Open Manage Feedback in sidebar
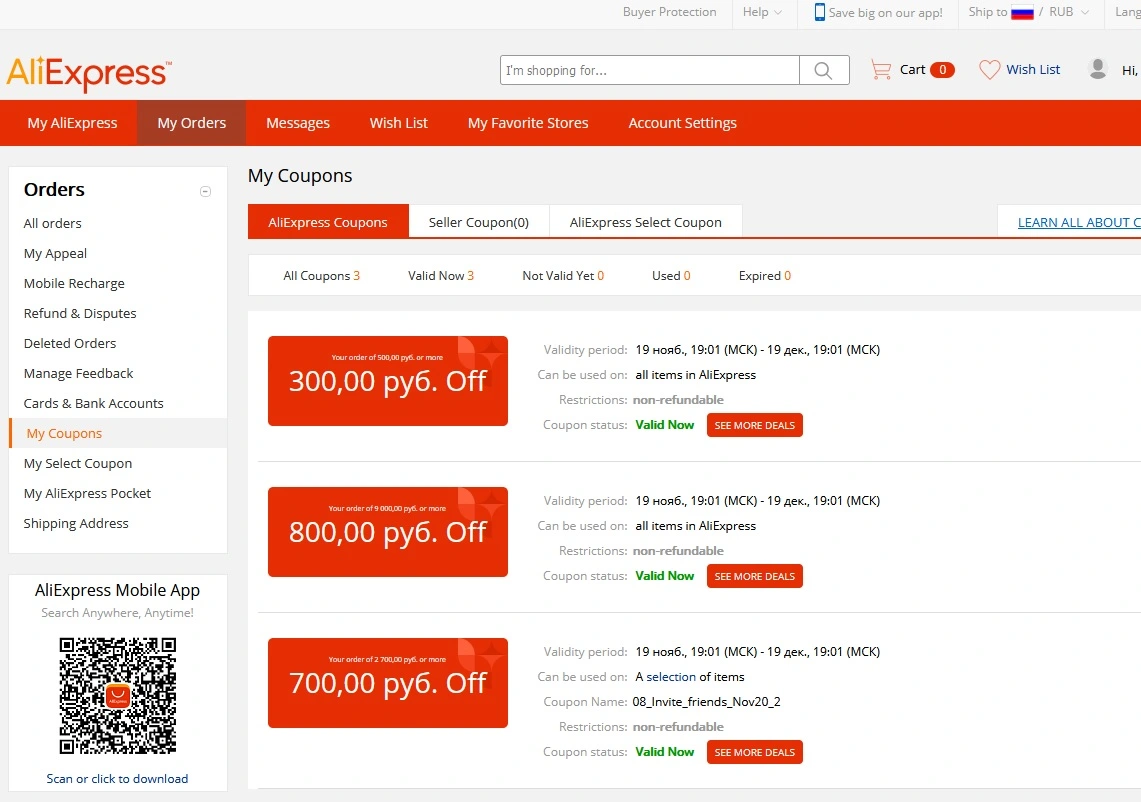 79,373
